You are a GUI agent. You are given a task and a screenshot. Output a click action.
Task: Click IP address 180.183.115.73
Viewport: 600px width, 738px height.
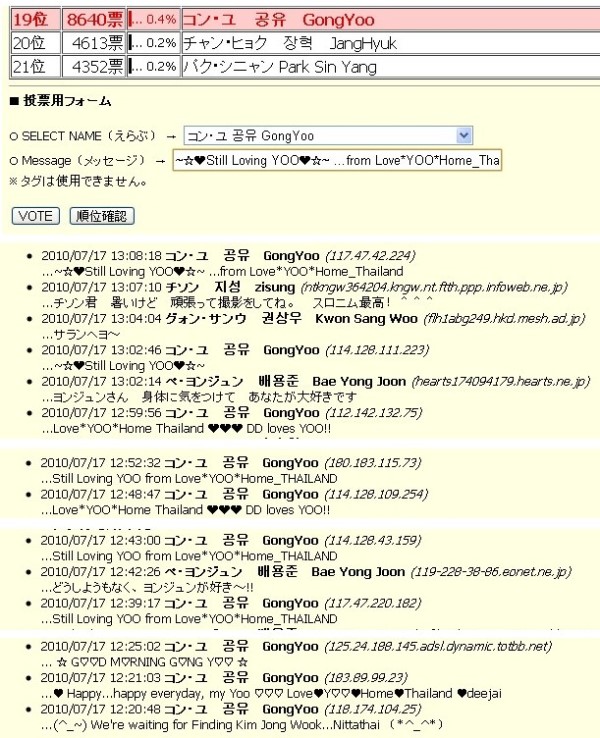pyautogui.click(x=373, y=463)
